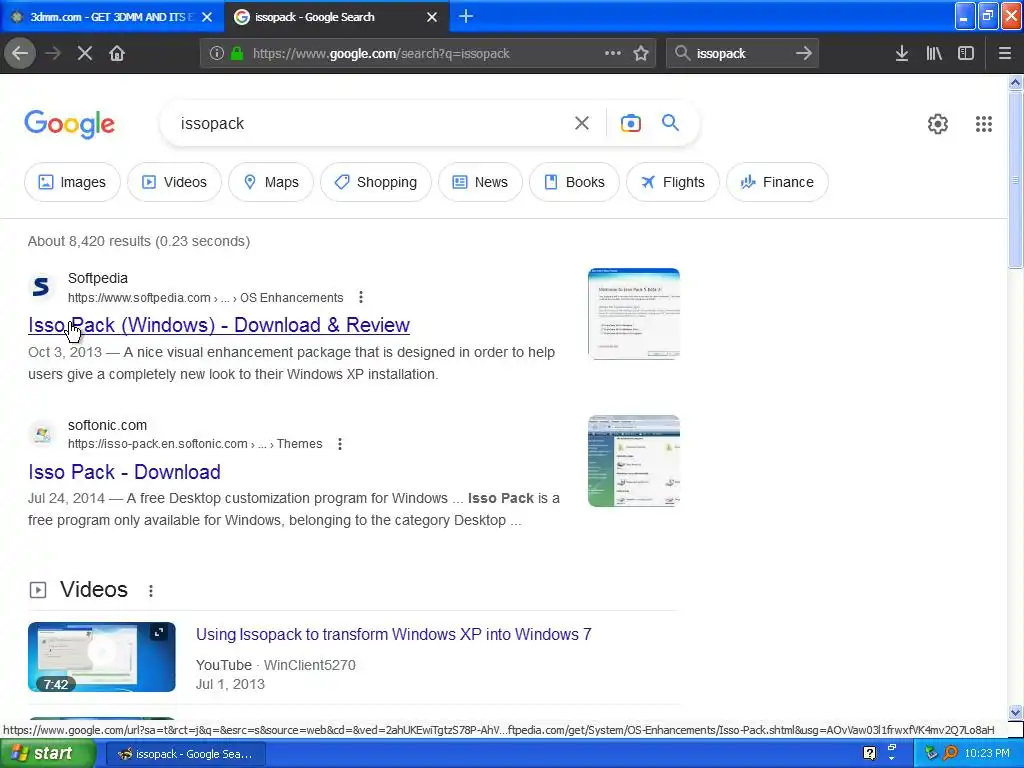Image resolution: width=1024 pixels, height=768 pixels.
Task: Open a new browser tab with plus
Action: pos(466,16)
